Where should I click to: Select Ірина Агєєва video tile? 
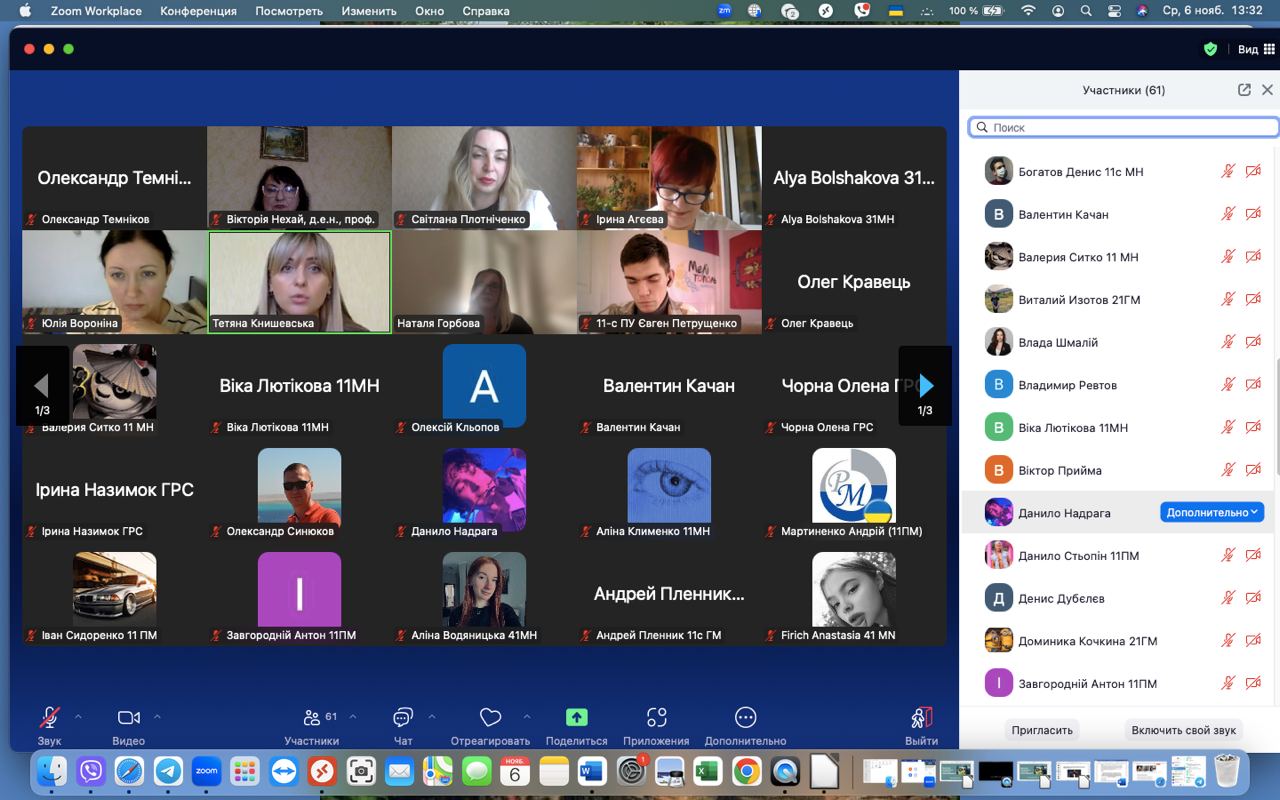point(669,178)
